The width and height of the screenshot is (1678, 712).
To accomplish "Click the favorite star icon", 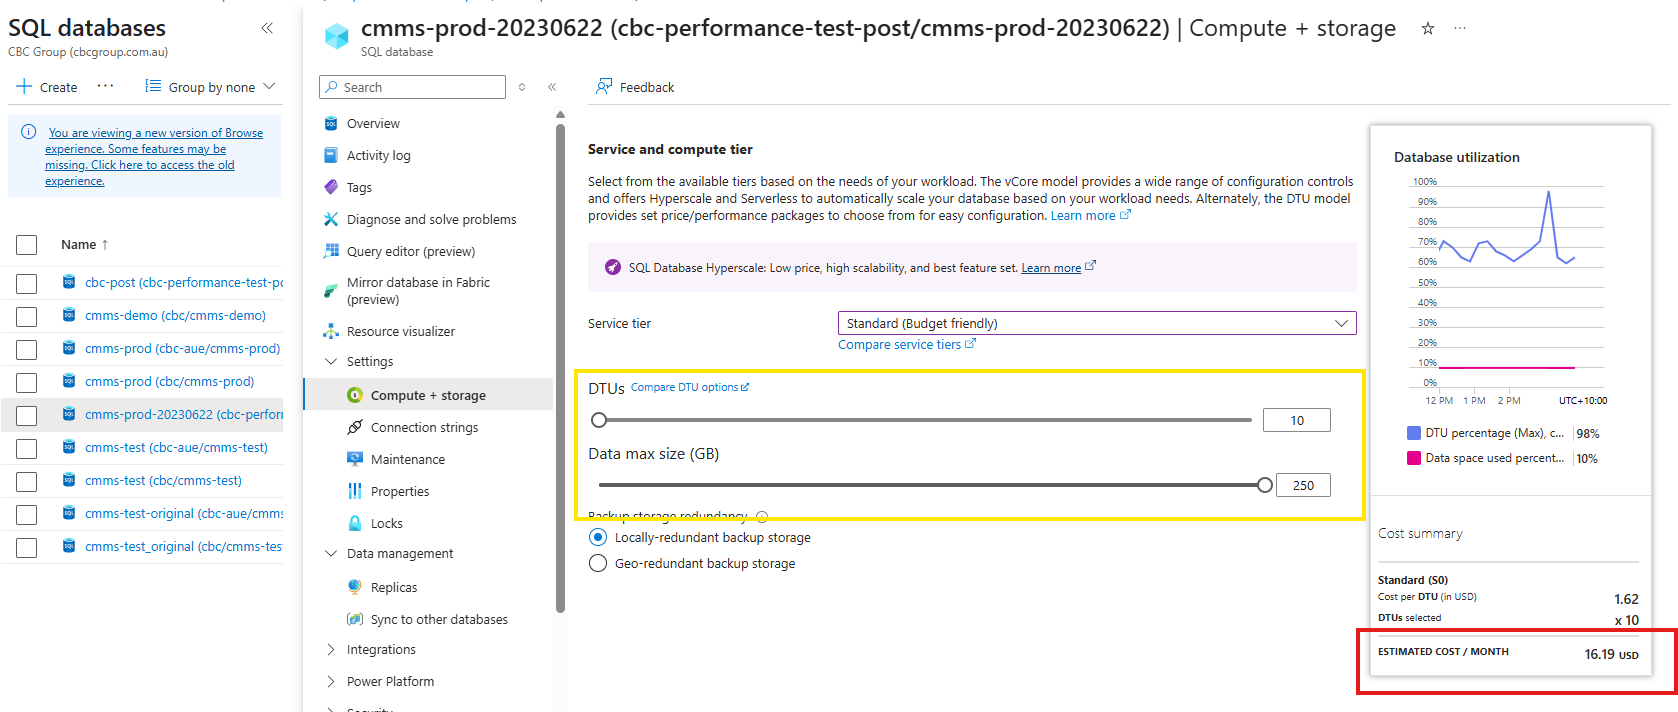I will 1428,29.
